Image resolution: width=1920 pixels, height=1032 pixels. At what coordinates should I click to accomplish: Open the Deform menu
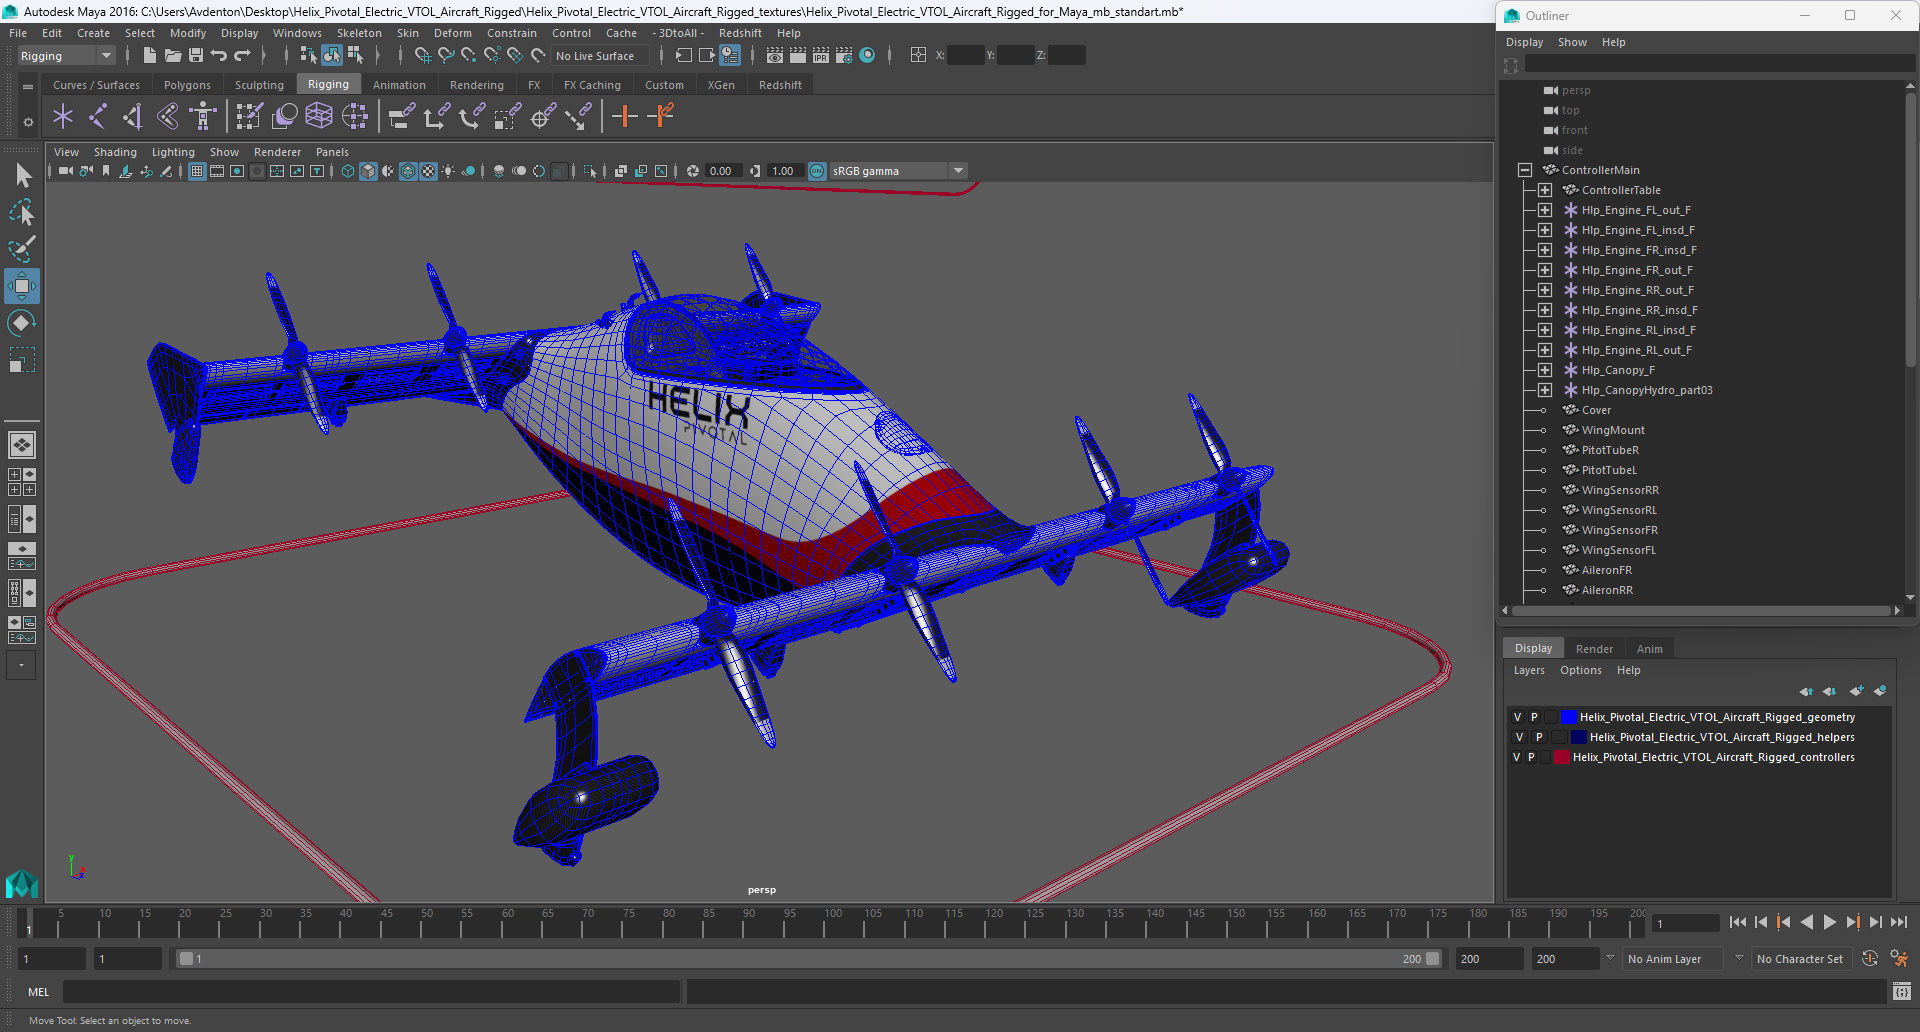(x=452, y=33)
